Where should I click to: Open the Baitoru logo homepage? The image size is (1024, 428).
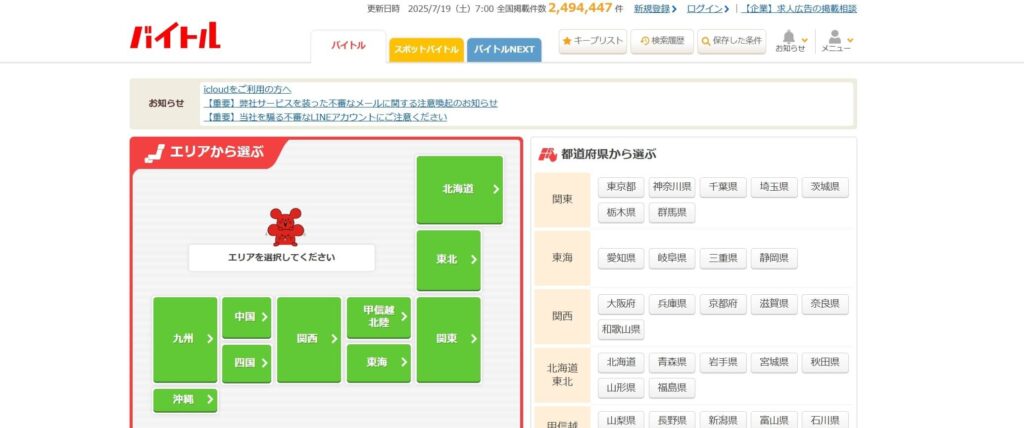pos(175,36)
